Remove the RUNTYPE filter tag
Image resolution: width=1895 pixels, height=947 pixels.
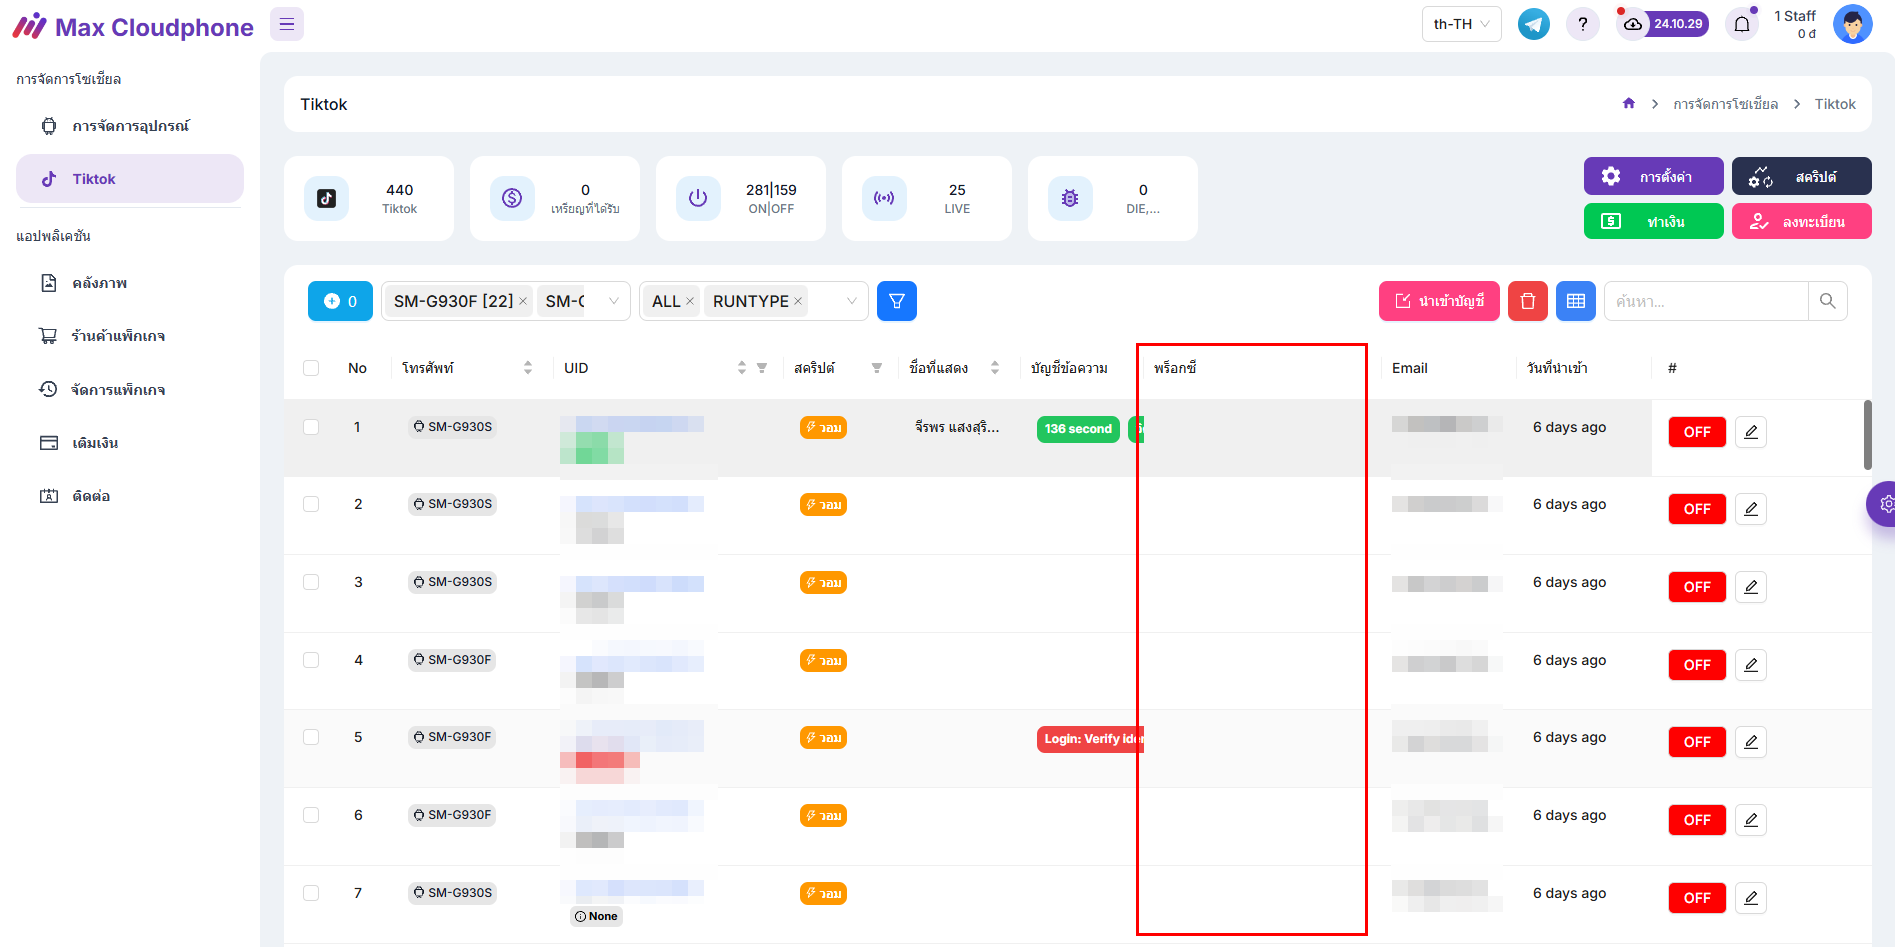pos(798,301)
